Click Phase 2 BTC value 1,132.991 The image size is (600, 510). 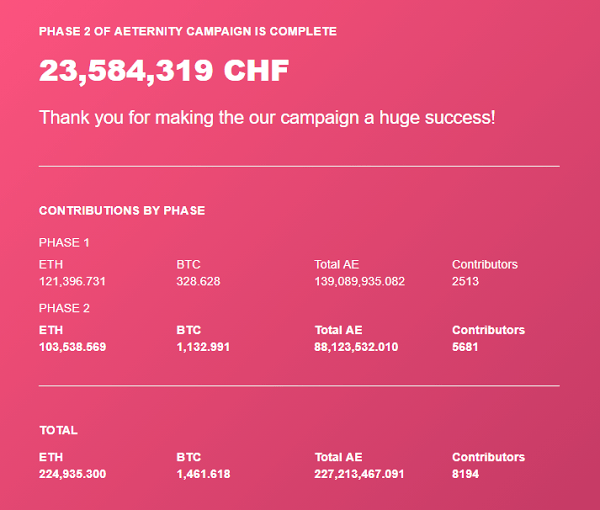click(x=203, y=347)
